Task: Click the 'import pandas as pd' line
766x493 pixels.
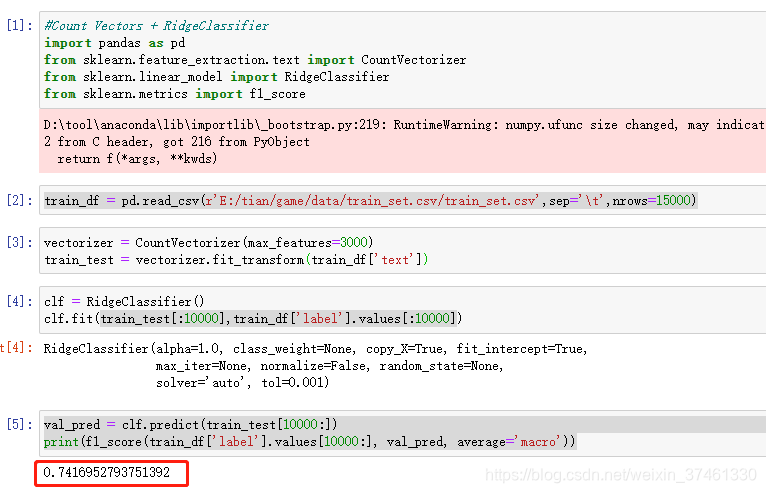Action: 115,43
